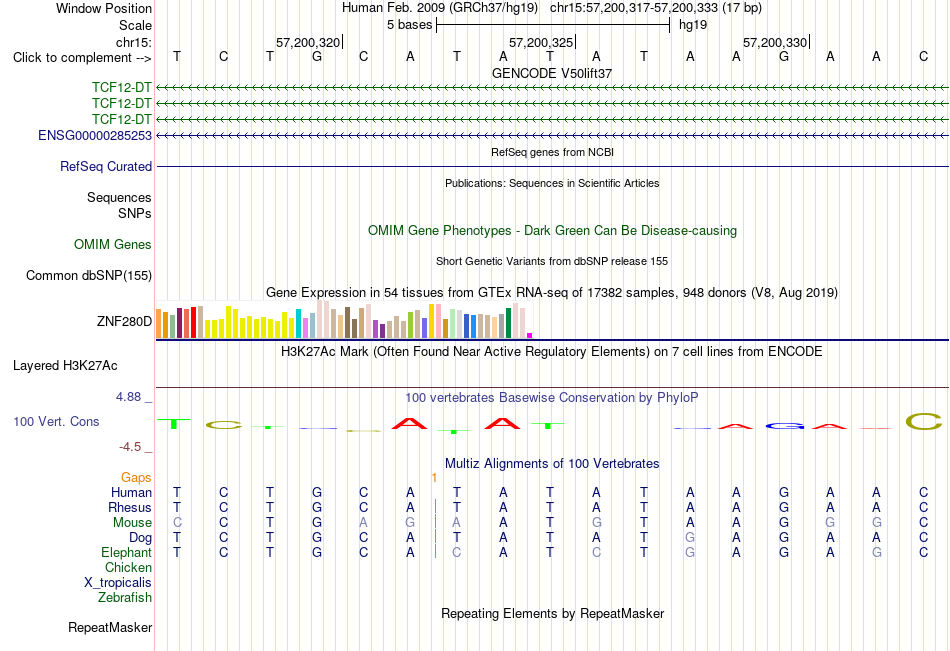Screen dimensions: 950x651
Task: Select the OMIM Genes track label
Action: click(x=113, y=244)
